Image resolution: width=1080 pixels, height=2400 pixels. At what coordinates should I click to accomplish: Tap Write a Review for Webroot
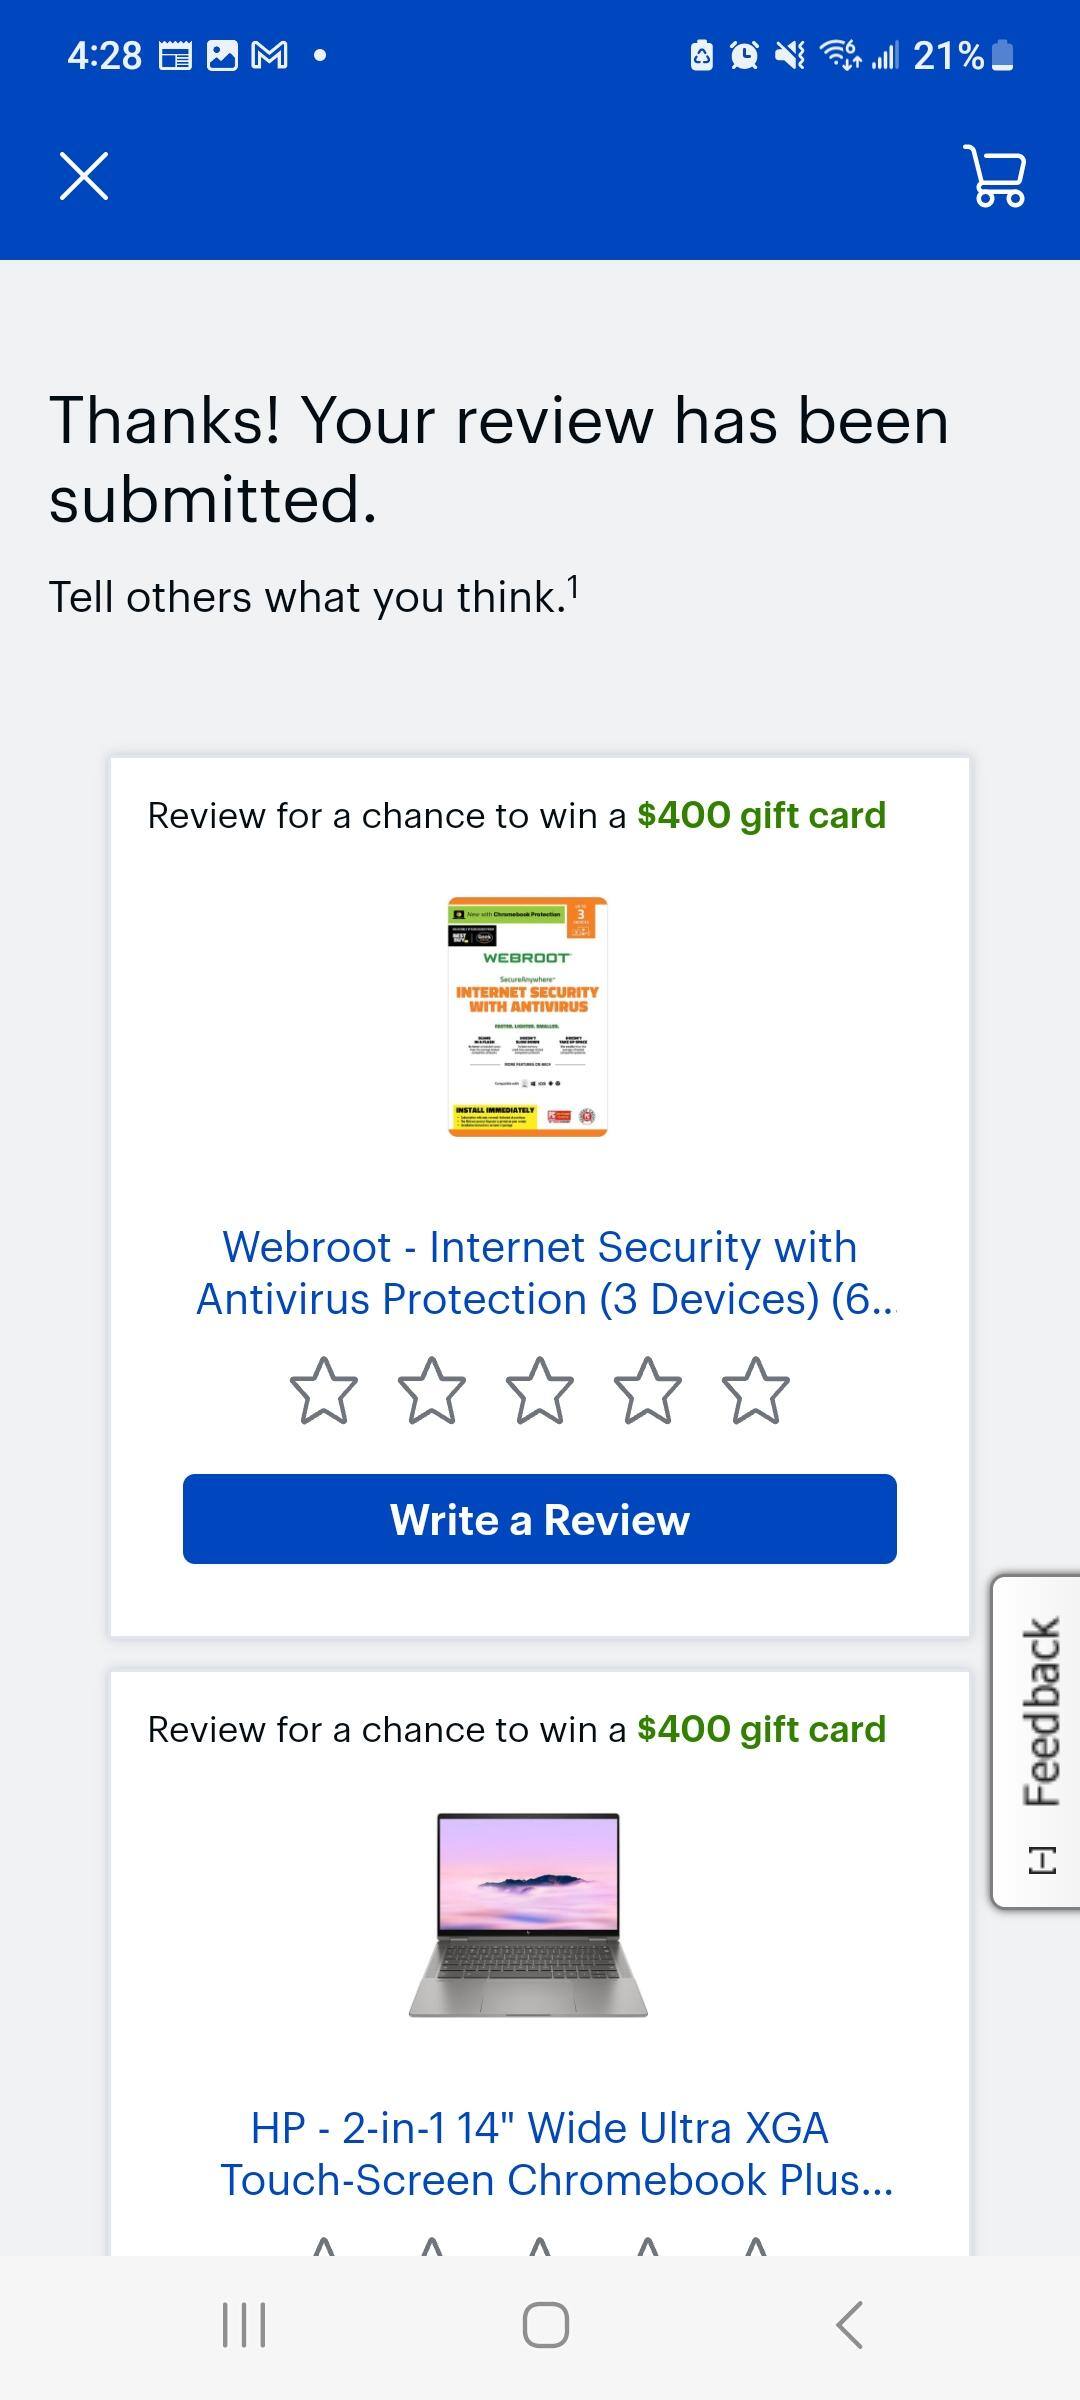(540, 1519)
